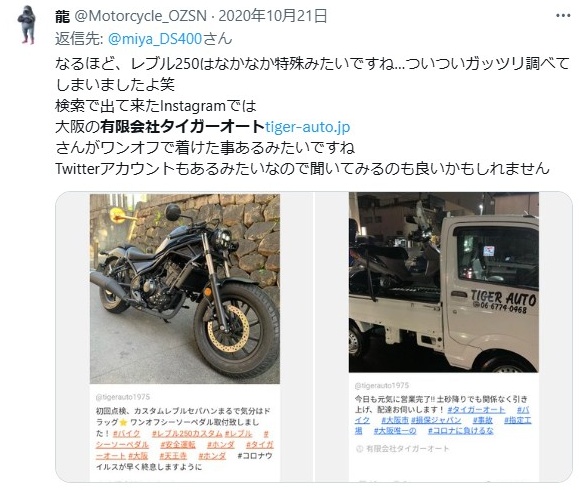The width and height of the screenshot is (588, 490).
Task: Open hashtag #事故
Action: pyautogui.click(x=482, y=420)
